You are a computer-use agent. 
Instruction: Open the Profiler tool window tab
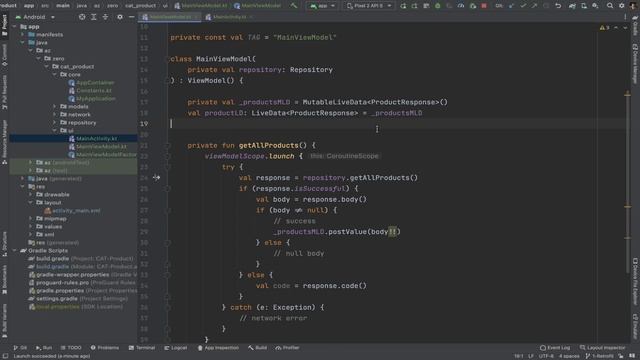tap(287, 348)
